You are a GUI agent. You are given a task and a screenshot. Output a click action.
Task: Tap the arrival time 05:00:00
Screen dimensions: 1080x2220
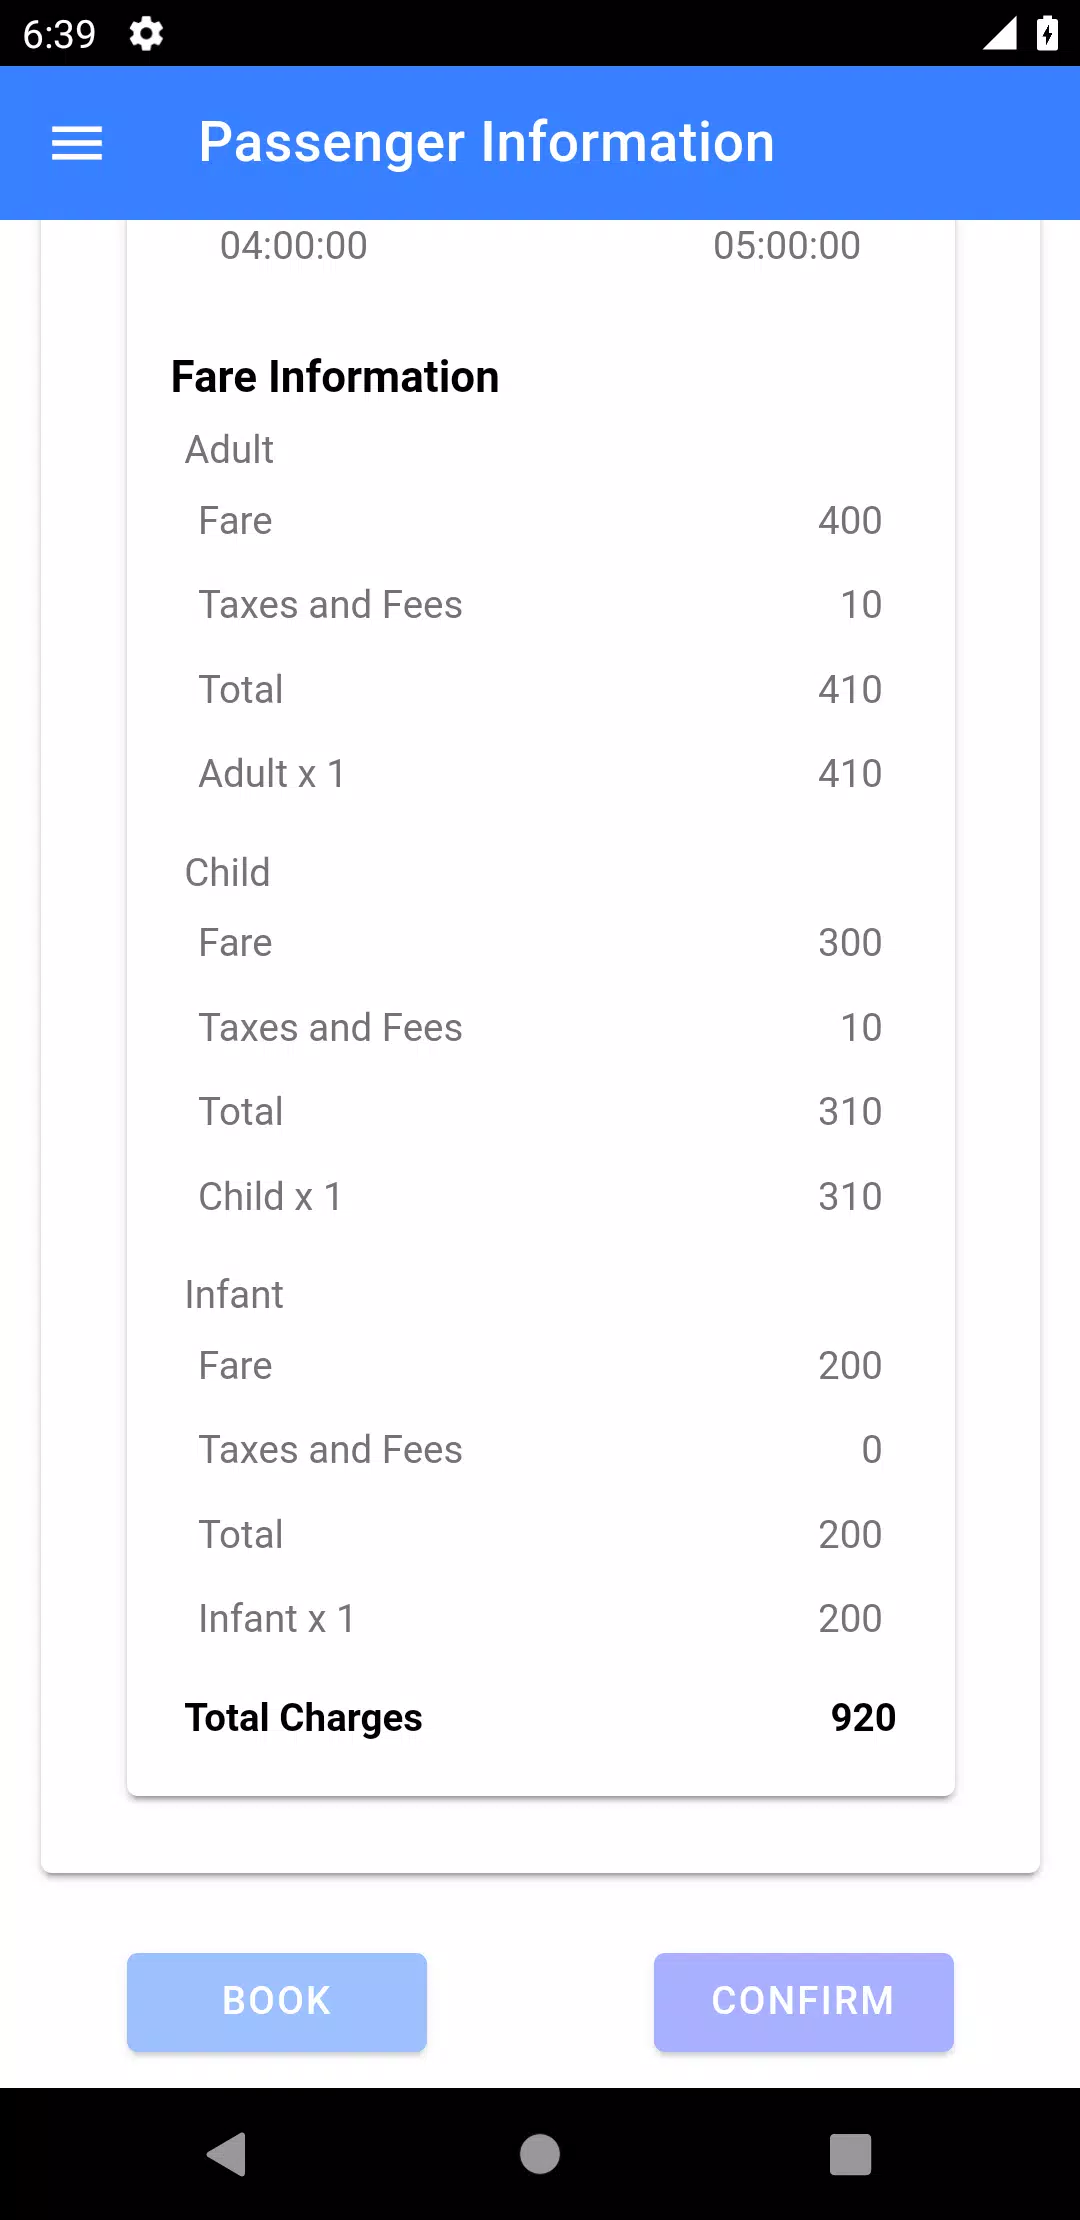click(787, 246)
